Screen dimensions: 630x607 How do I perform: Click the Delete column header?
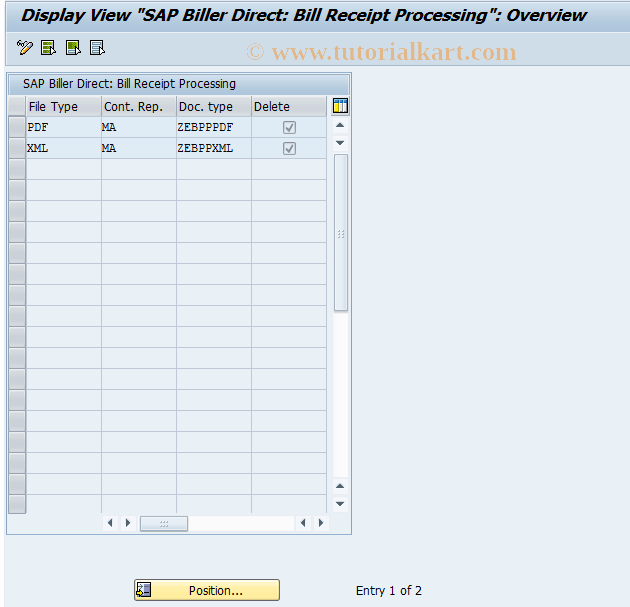coord(289,106)
